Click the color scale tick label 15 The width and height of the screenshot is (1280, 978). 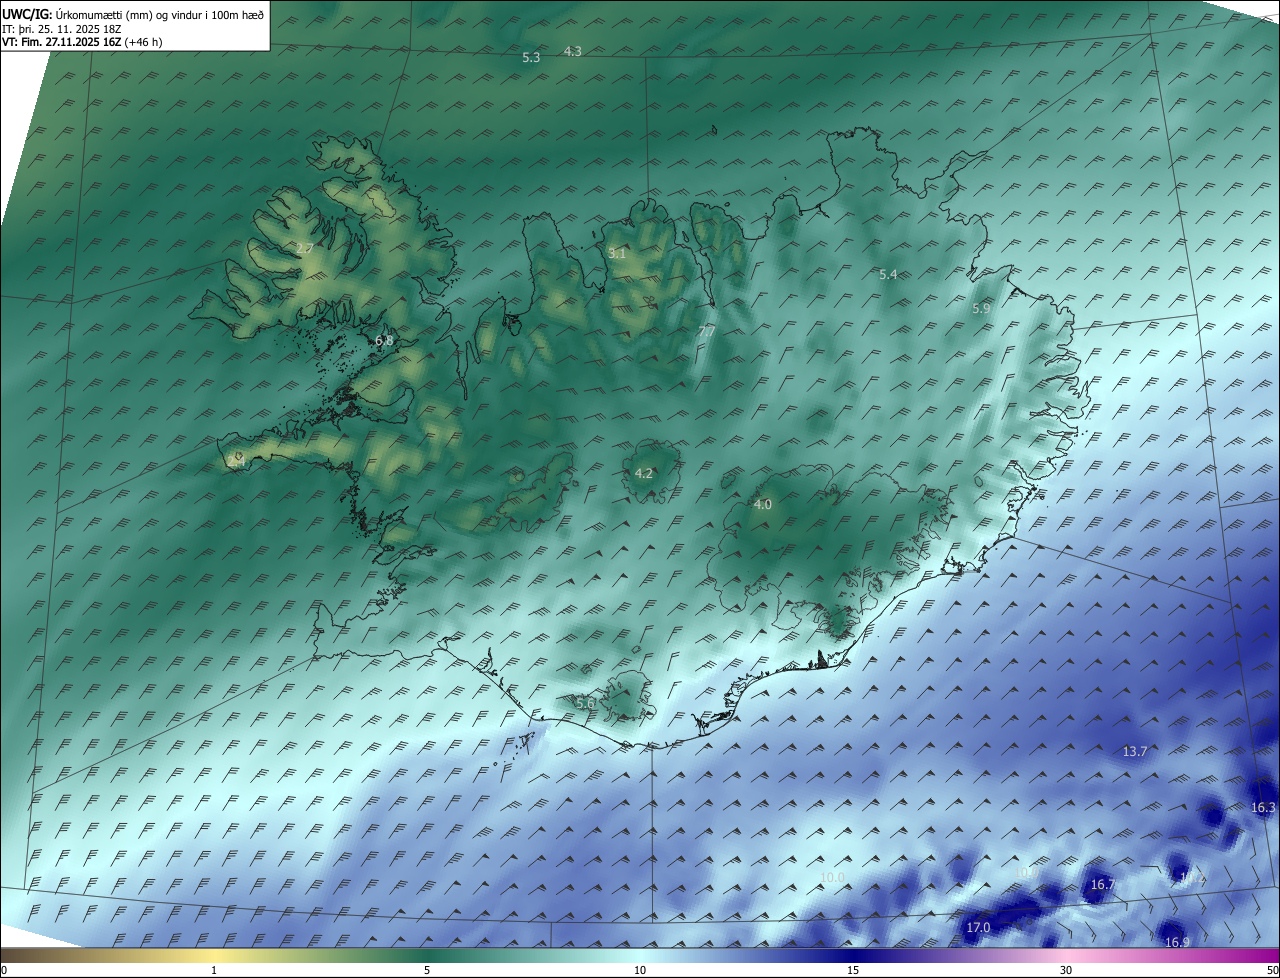pos(853,971)
